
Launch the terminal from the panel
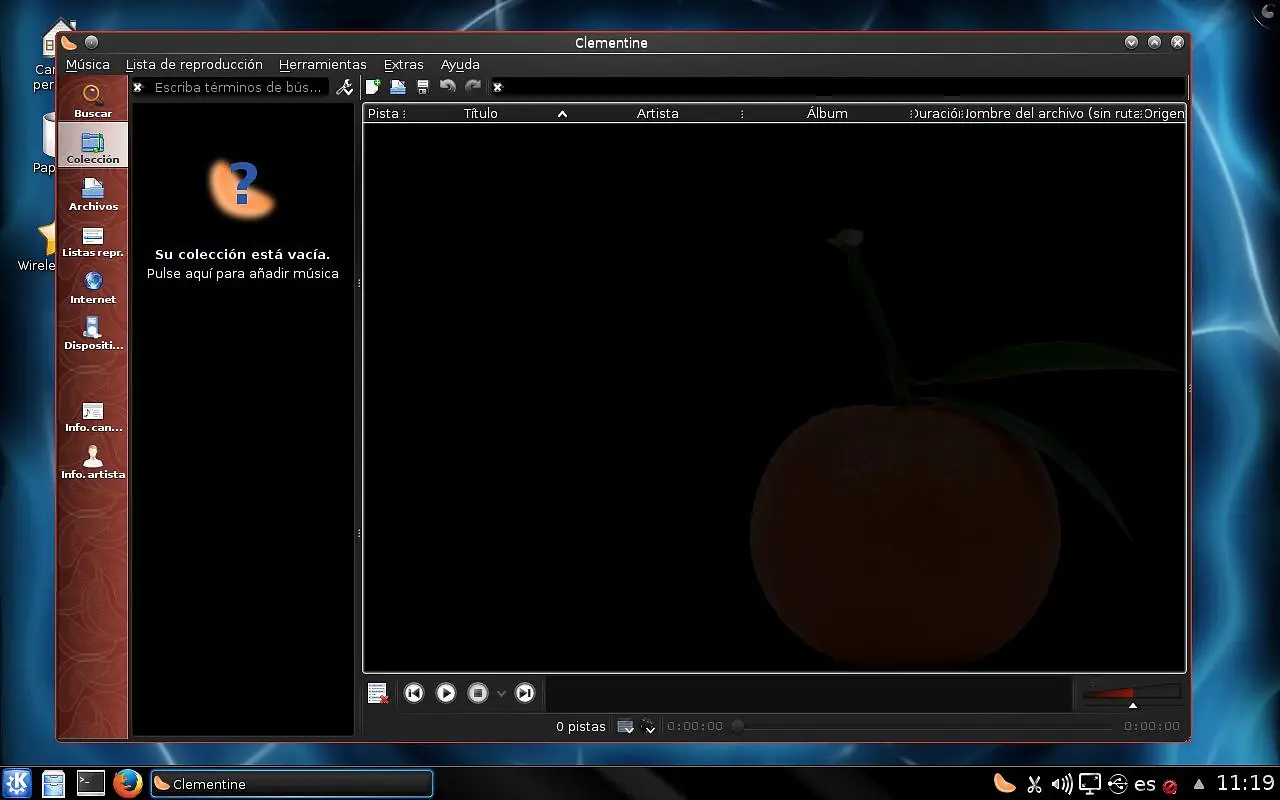[x=91, y=783]
